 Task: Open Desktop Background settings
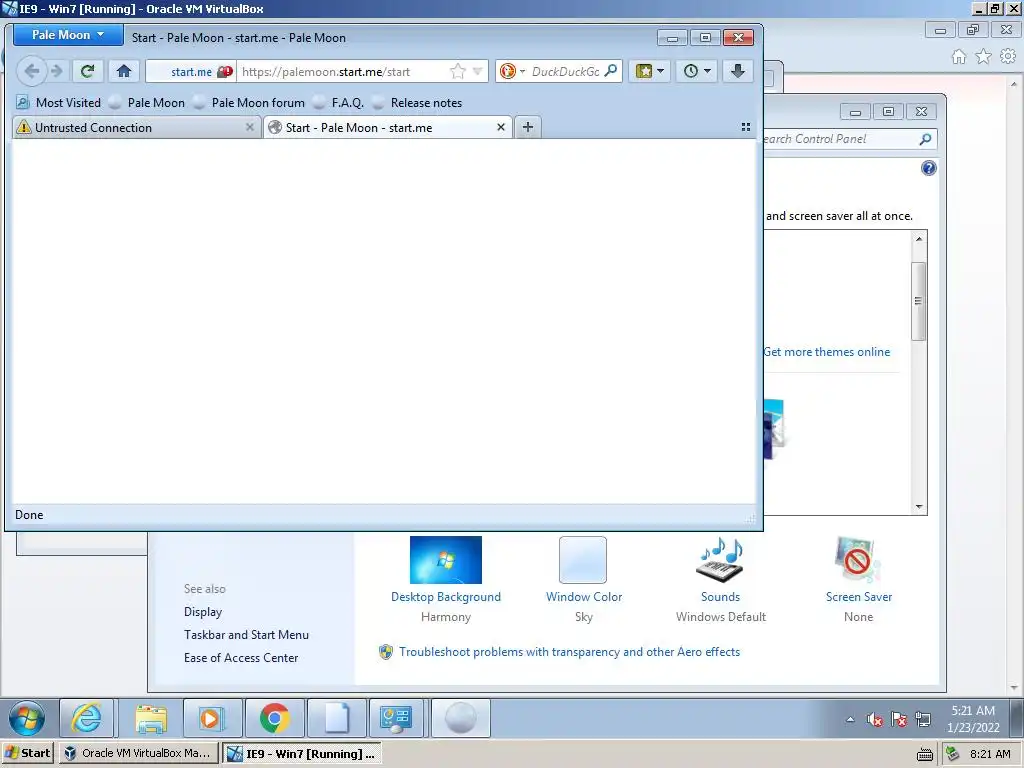click(446, 560)
